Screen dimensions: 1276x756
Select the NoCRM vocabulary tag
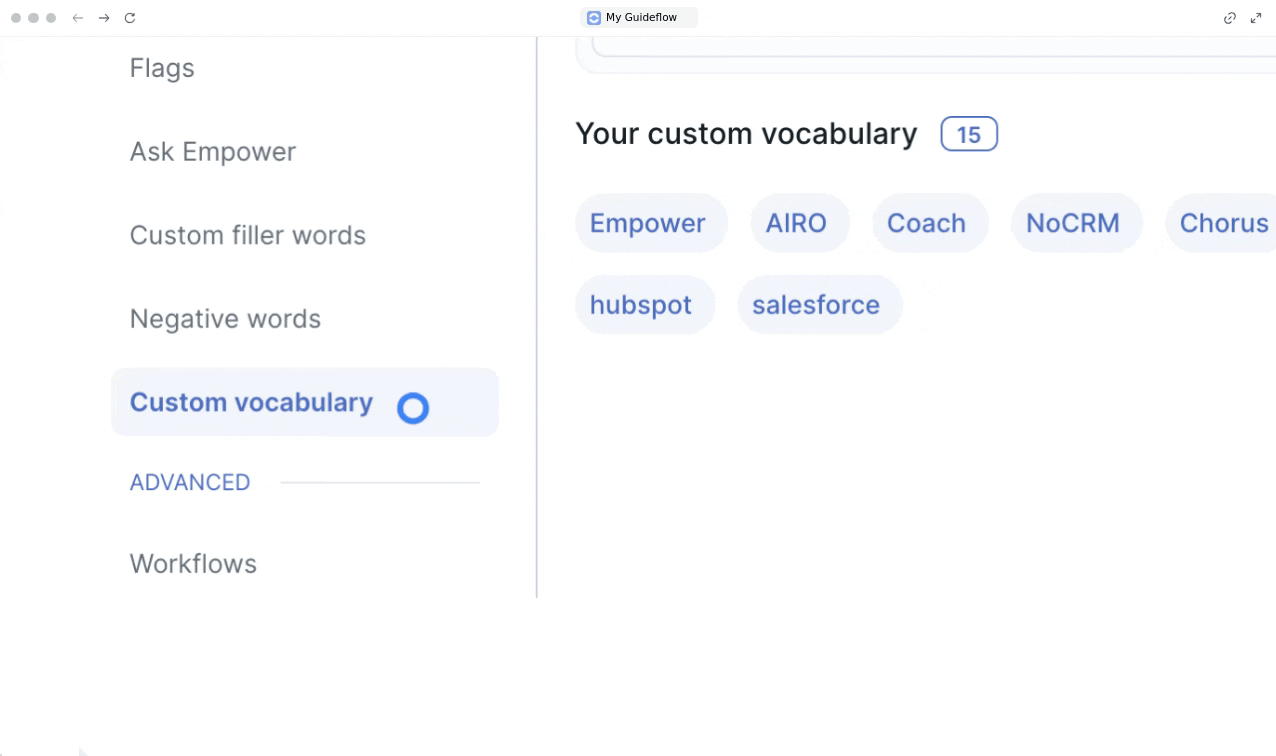pyautogui.click(x=1073, y=223)
